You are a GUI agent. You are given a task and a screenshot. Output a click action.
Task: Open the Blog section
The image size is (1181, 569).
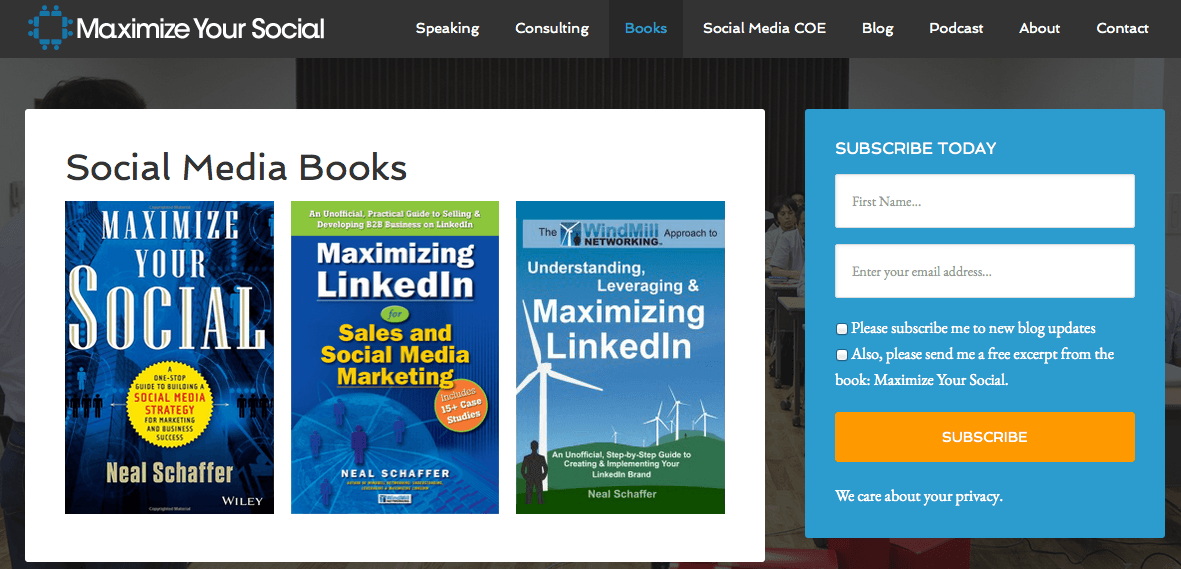point(877,29)
